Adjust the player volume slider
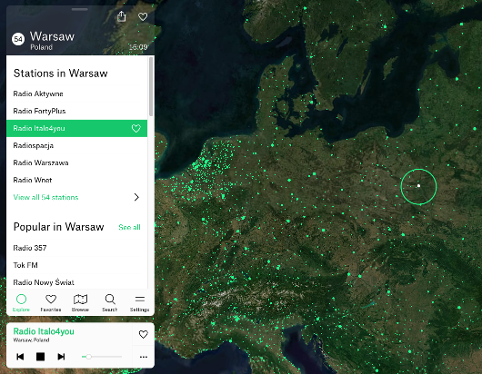 (x=102, y=357)
